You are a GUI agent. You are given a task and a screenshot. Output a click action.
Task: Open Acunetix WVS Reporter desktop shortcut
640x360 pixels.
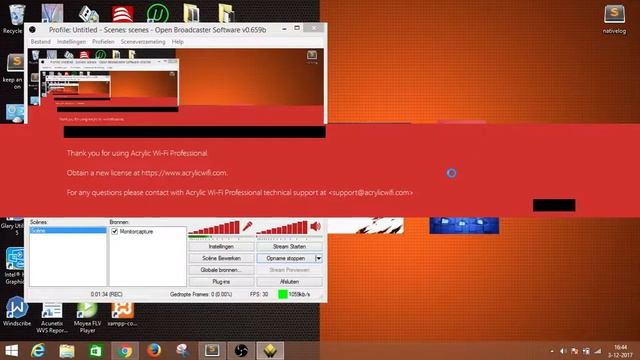tap(52, 318)
